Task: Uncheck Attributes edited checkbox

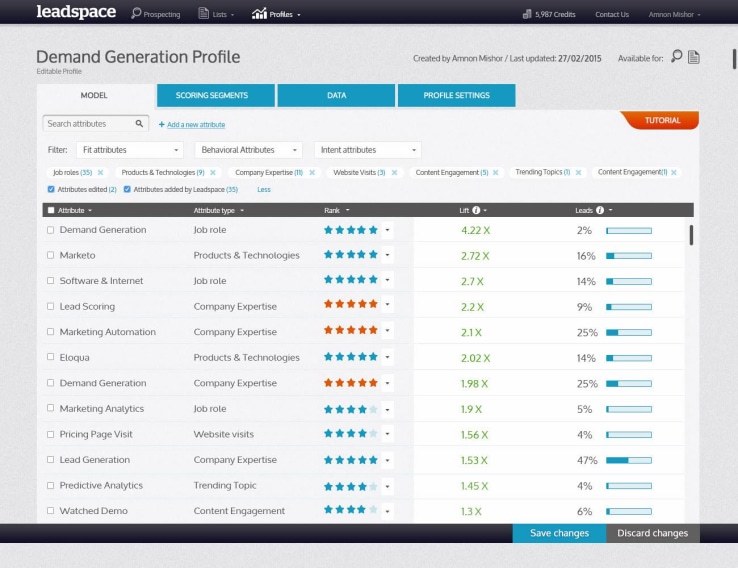Action: [x=51, y=189]
